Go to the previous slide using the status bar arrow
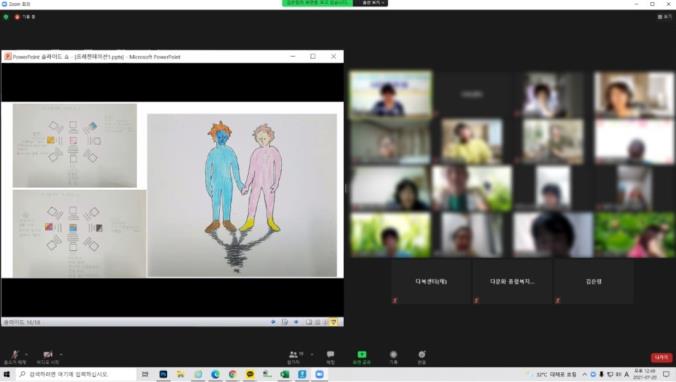 pyautogui.click(x=273, y=322)
